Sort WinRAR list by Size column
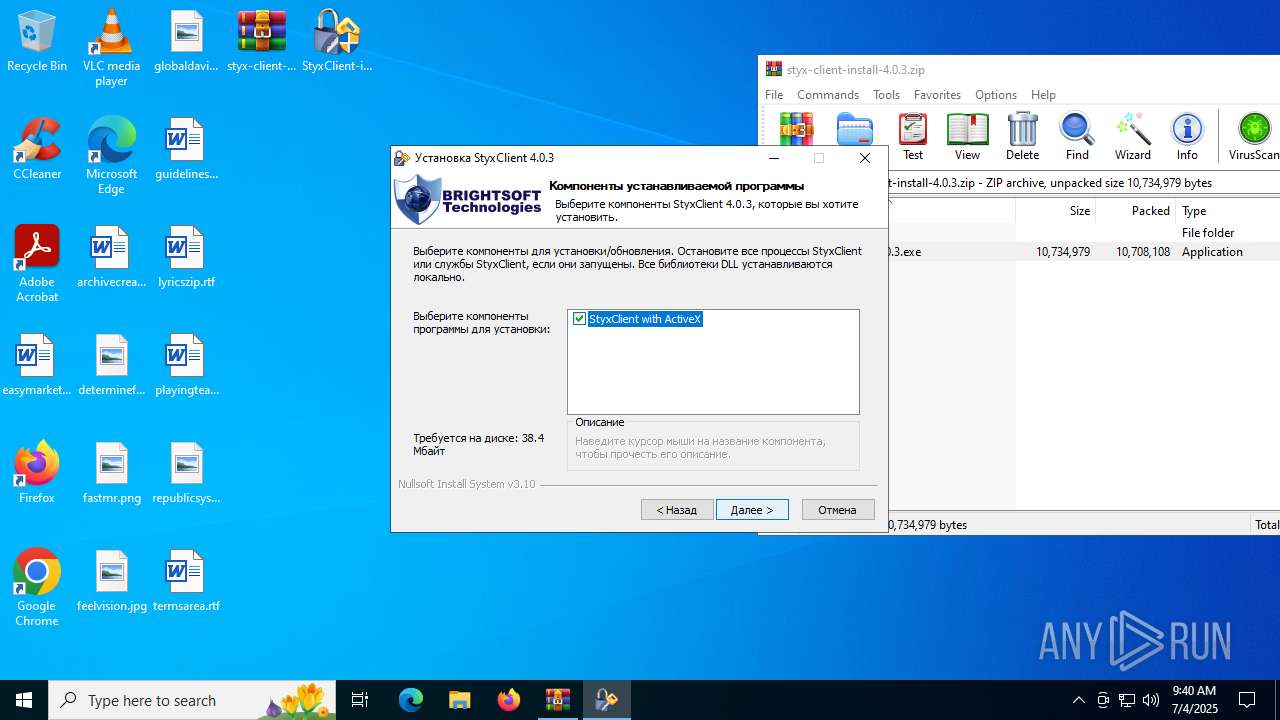The height and width of the screenshot is (720, 1280). click(1055, 211)
